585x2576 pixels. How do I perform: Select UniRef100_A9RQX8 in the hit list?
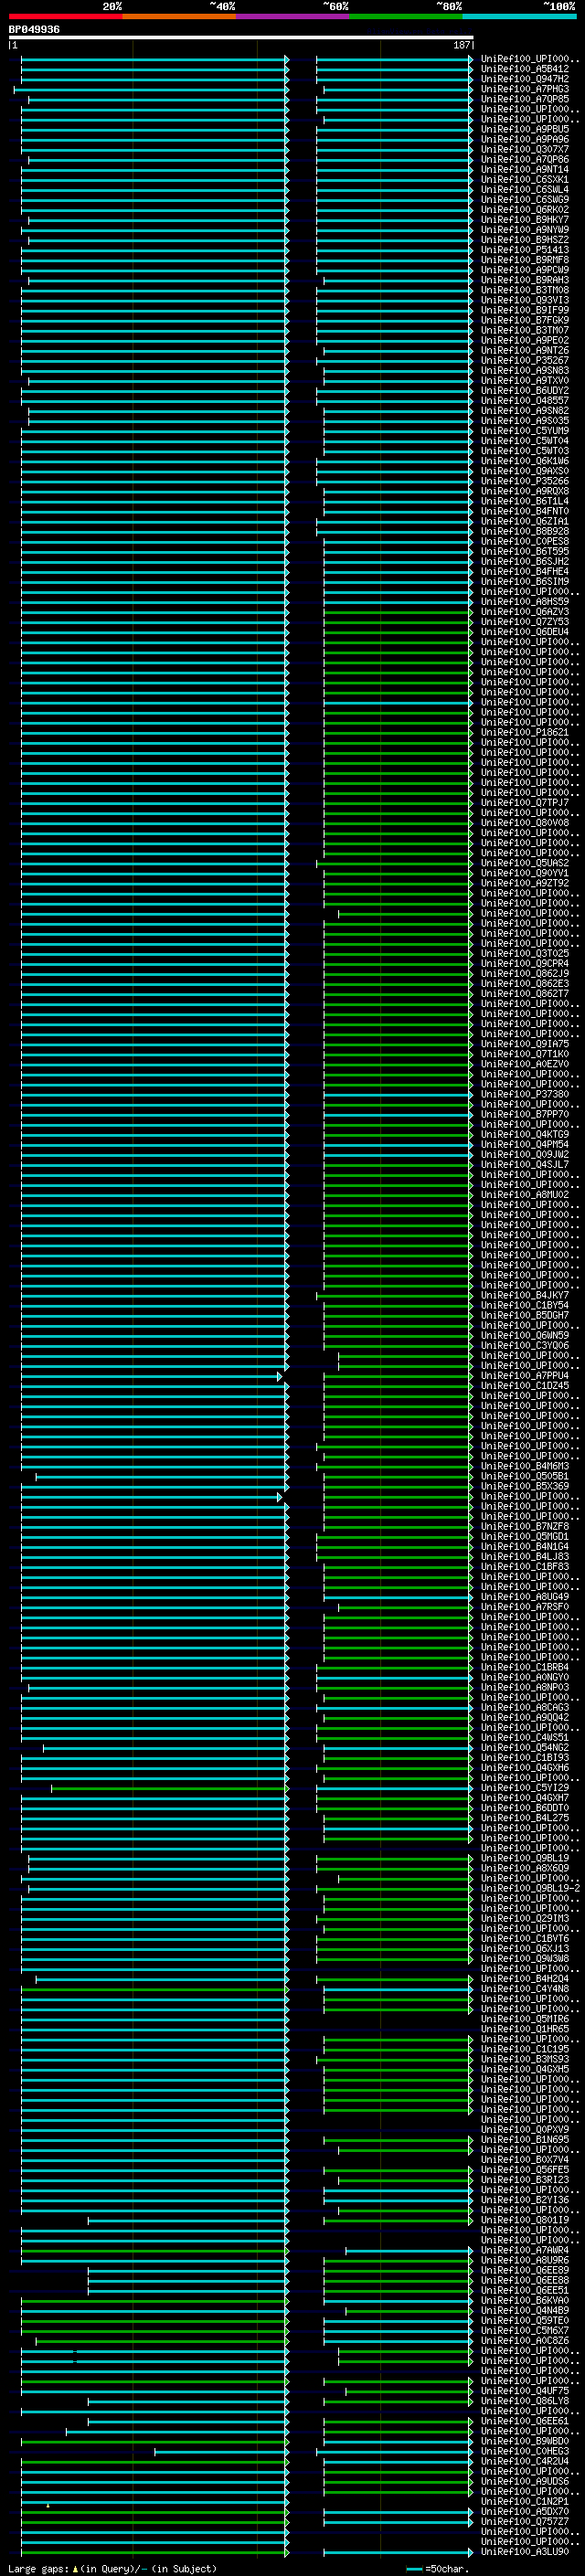coord(525,491)
